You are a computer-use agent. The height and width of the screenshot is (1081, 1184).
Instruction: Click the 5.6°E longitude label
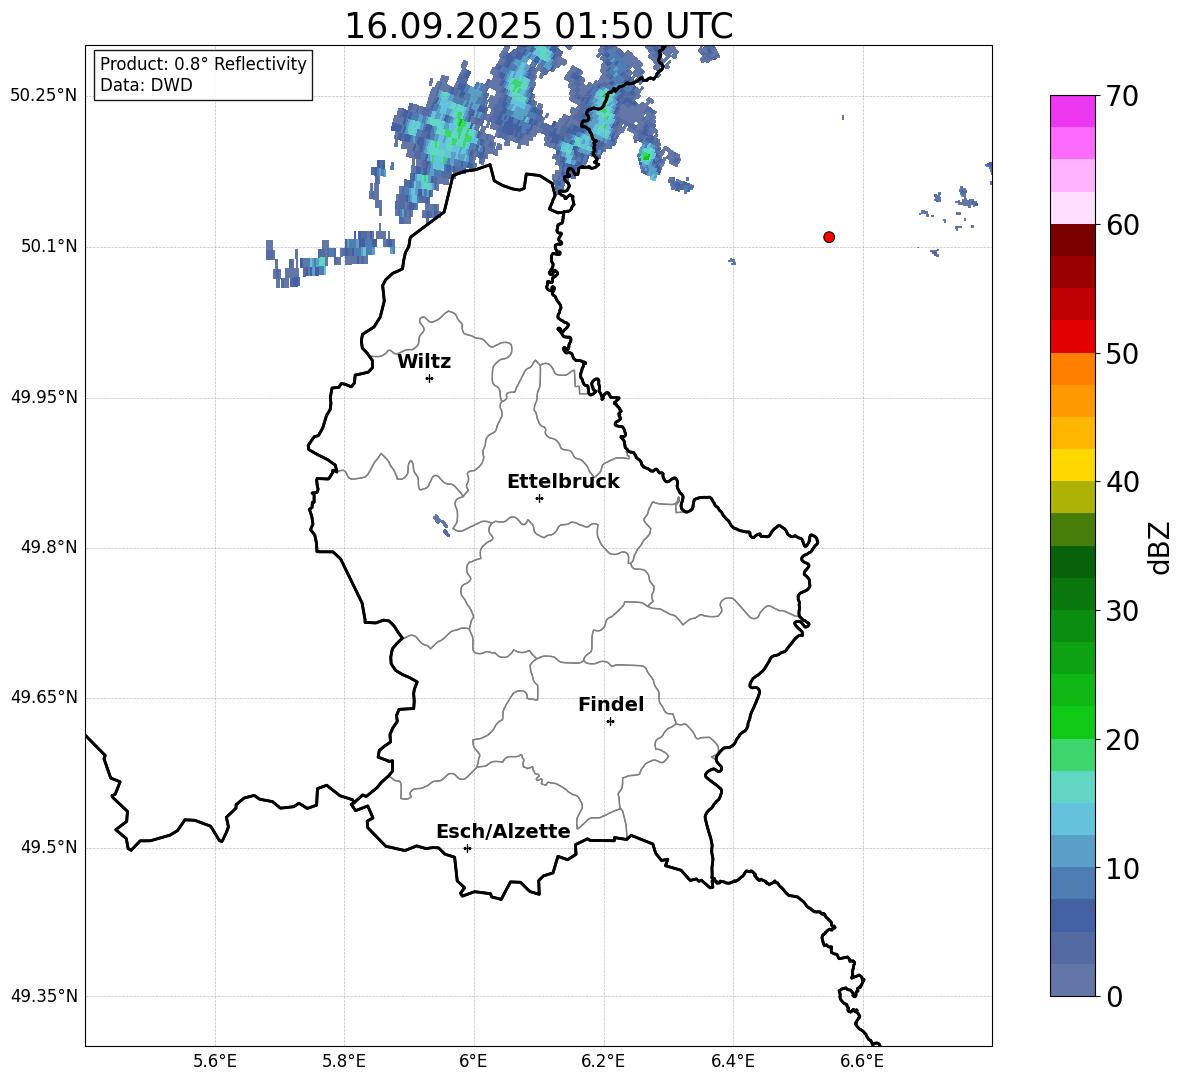215,1061
